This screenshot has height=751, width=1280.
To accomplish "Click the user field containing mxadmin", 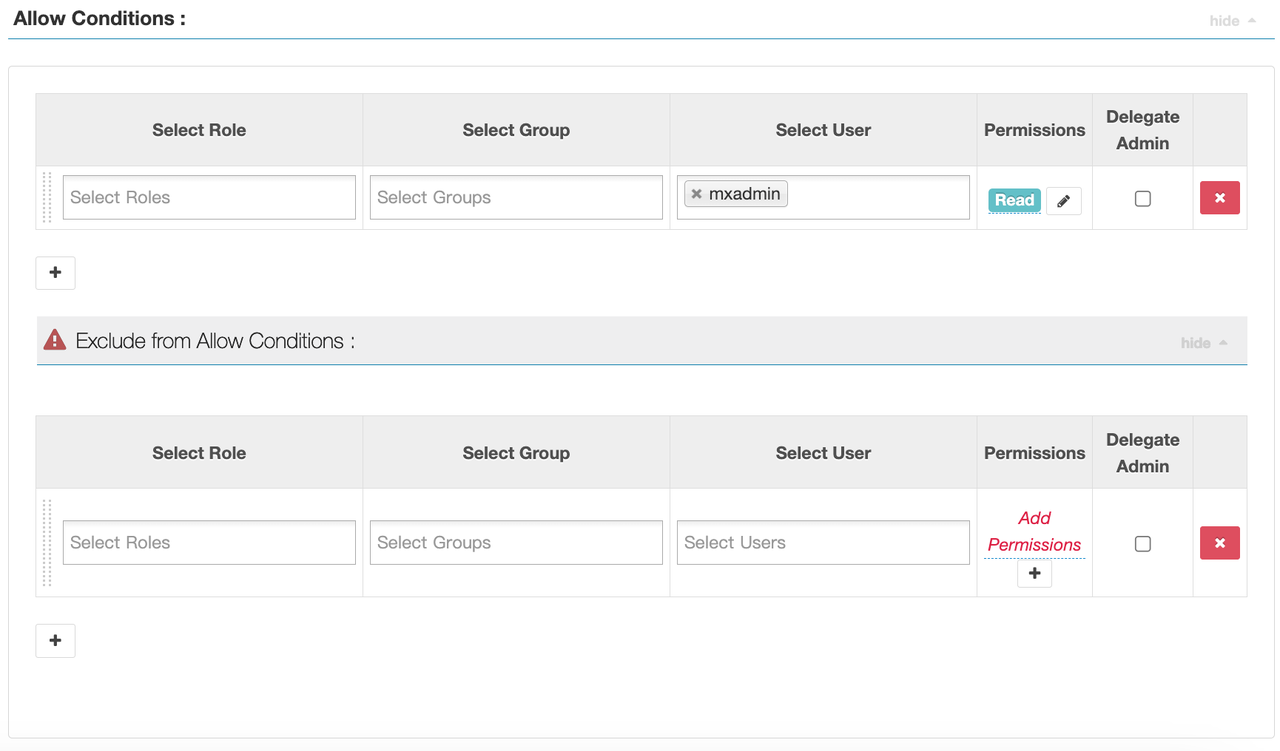I will [x=823, y=197].
